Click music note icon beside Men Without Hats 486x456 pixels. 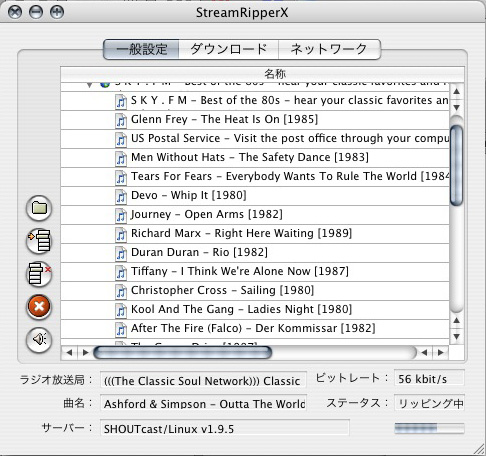121,158
